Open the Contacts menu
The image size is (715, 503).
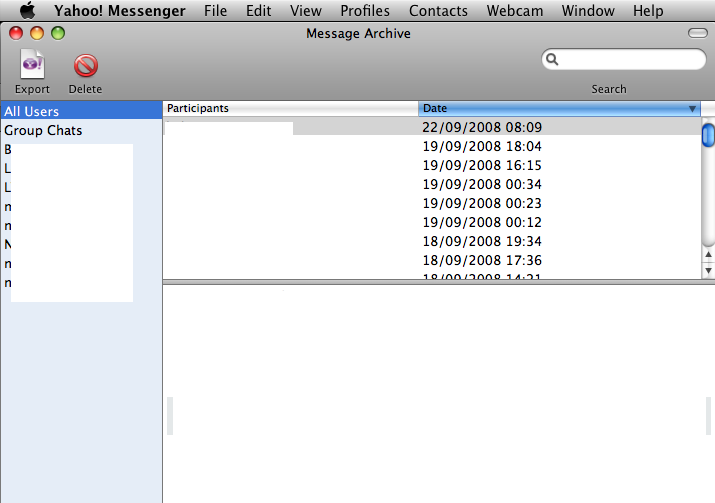(x=438, y=11)
